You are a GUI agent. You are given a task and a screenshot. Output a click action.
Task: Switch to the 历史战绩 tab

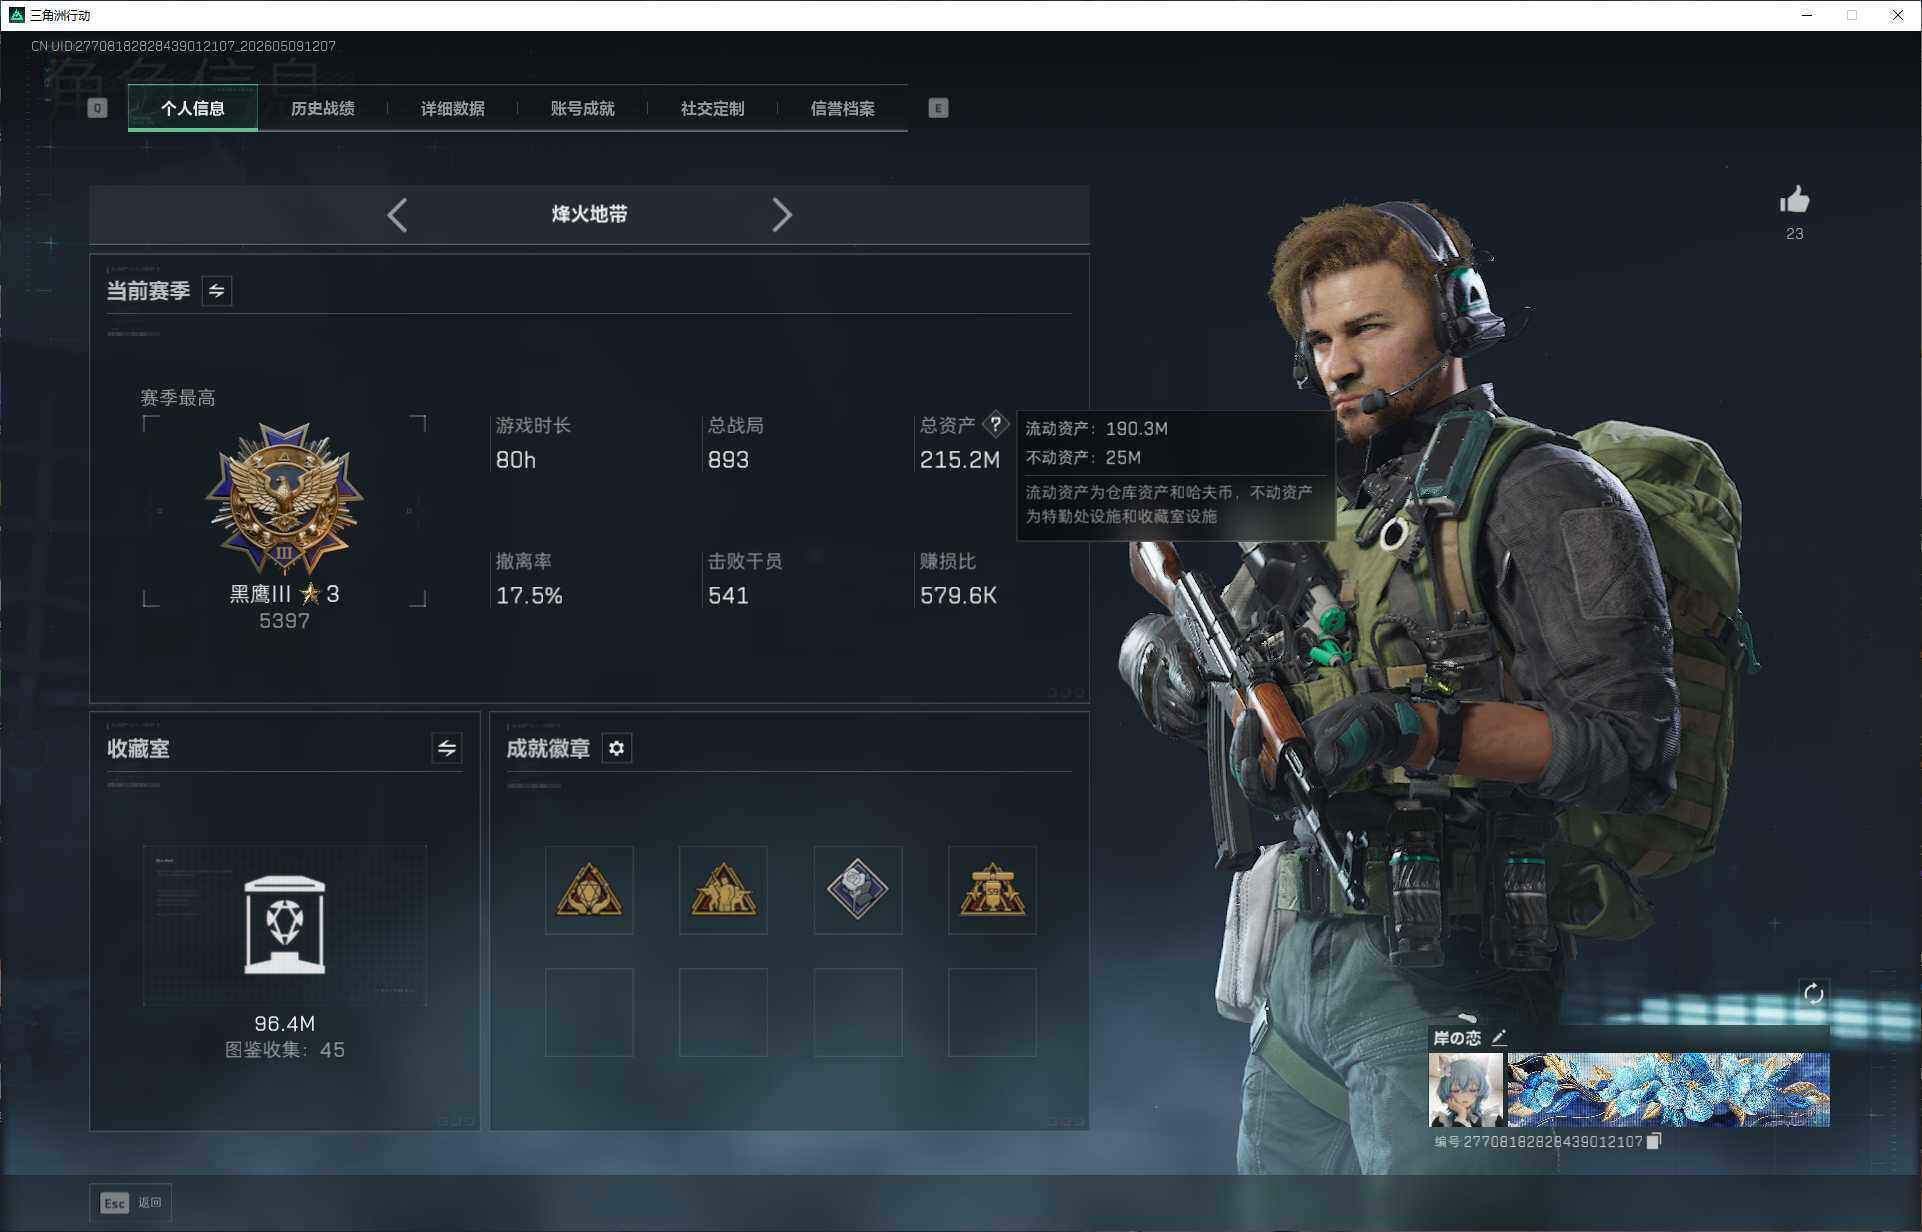(323, 108)
